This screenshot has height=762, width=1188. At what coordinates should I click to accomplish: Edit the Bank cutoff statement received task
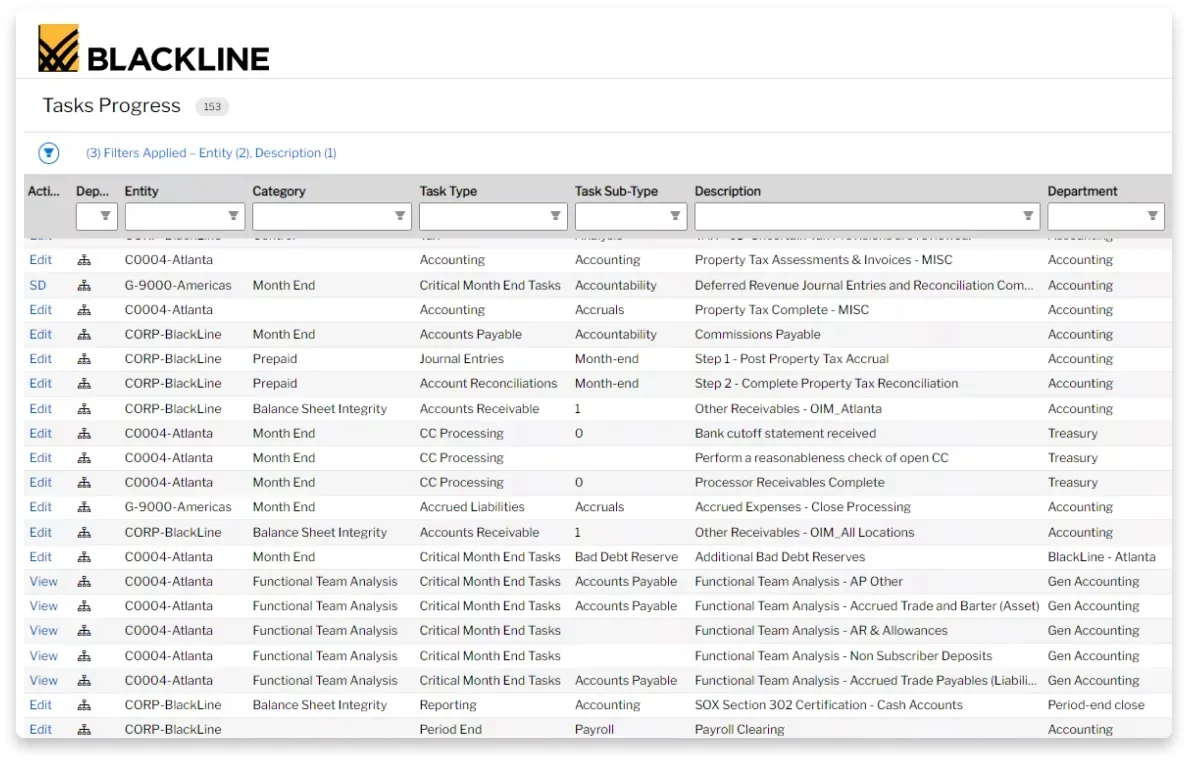40,433
